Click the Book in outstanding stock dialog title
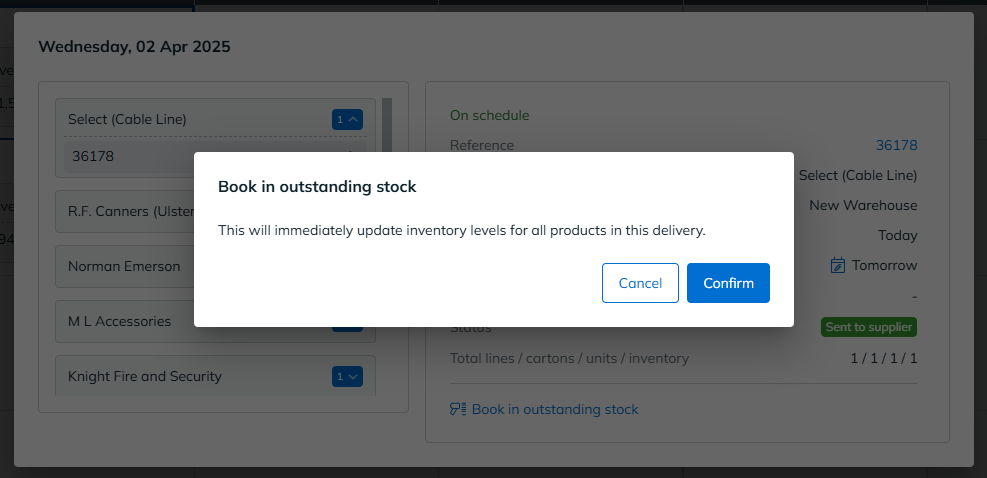Image resolution: width=987 pixels, height=478 pixels. [x=317, y=186]
